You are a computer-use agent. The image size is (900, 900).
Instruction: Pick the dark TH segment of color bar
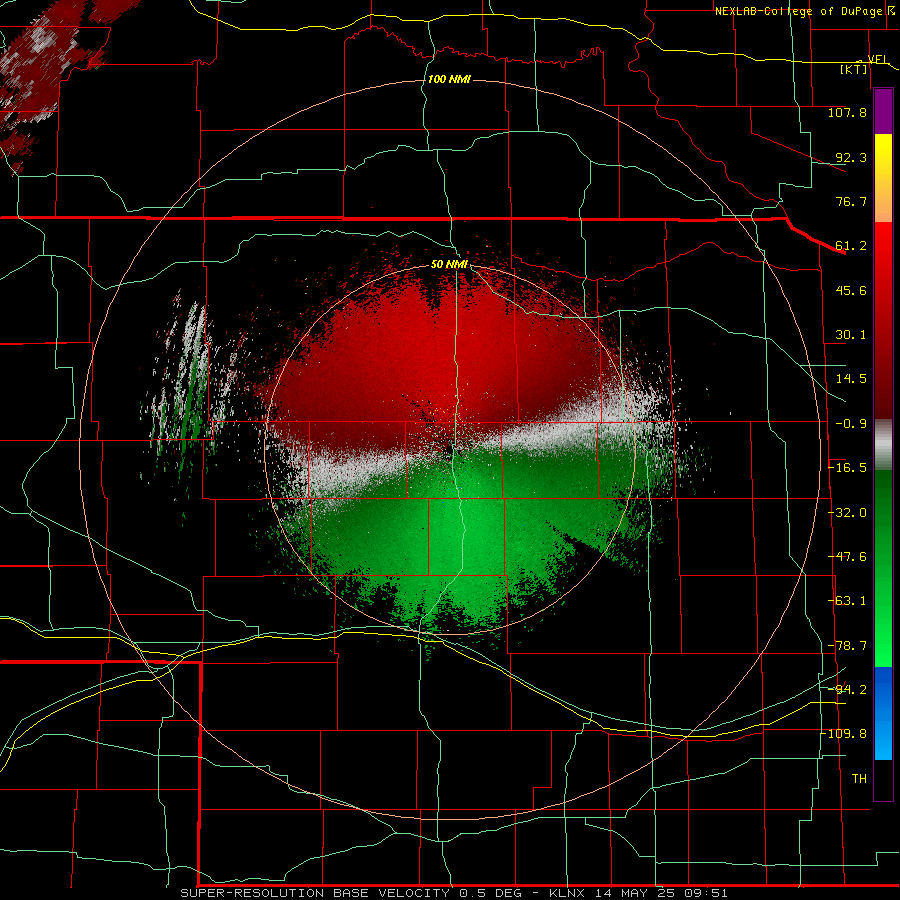(883, 779)
